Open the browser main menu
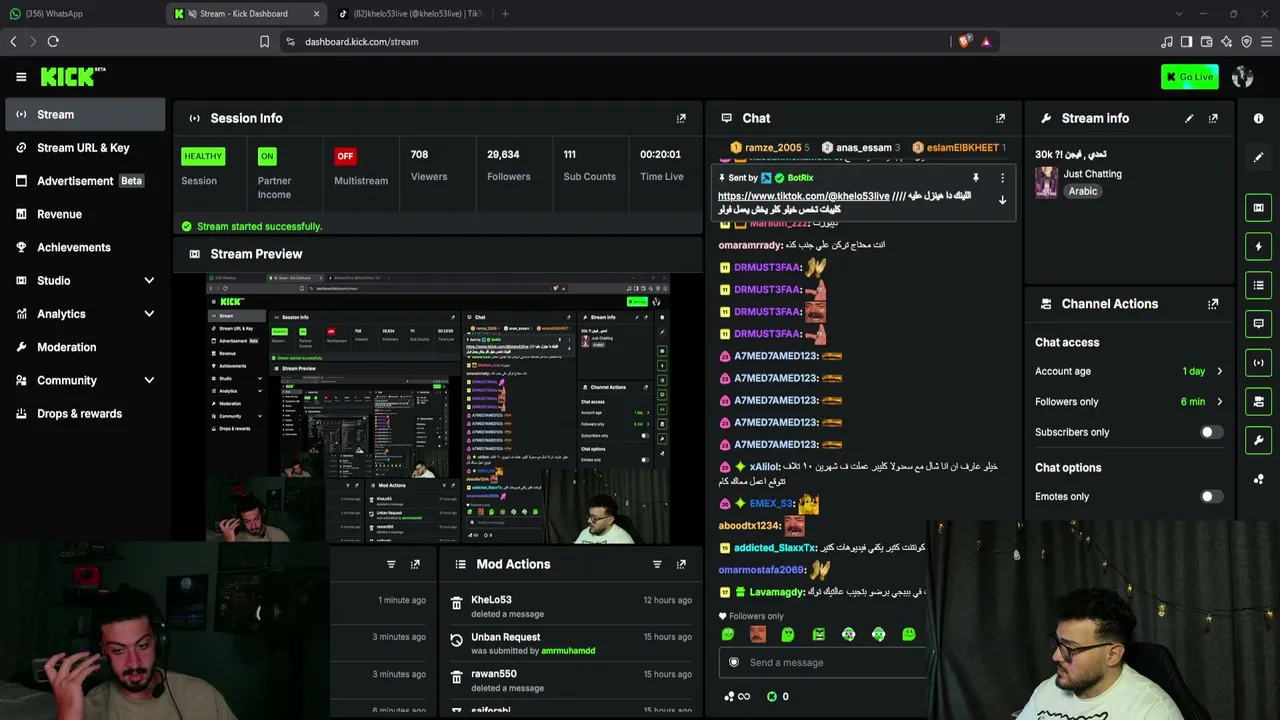 (1267, 42)
